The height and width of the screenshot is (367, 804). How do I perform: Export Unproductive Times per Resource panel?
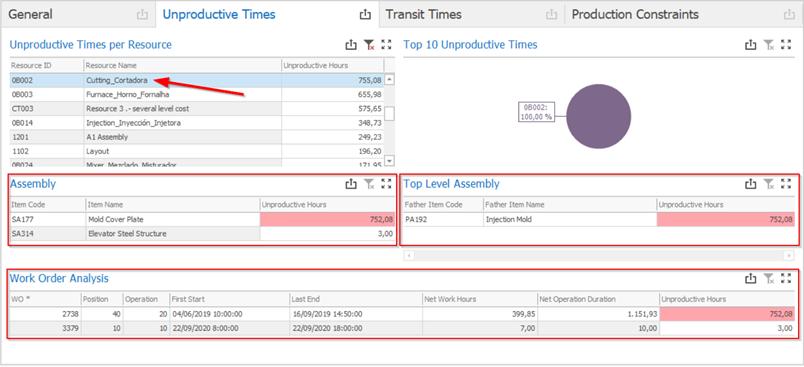point(351,45)
